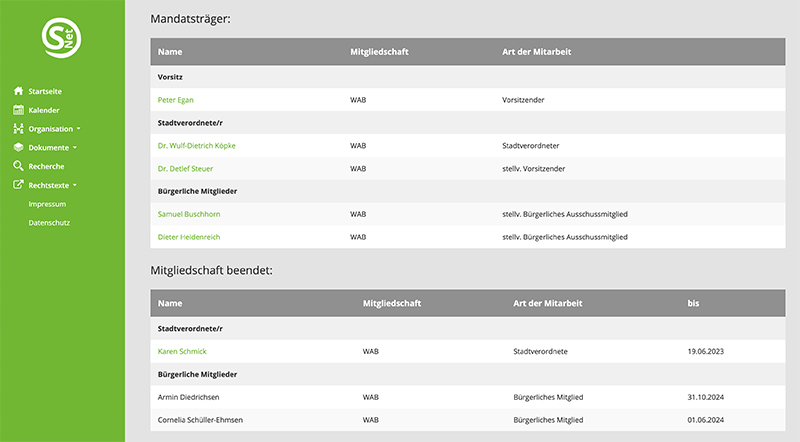This screenshot has width=800, height=442.
Task: Click the "bis" column header
Action: 693,303
